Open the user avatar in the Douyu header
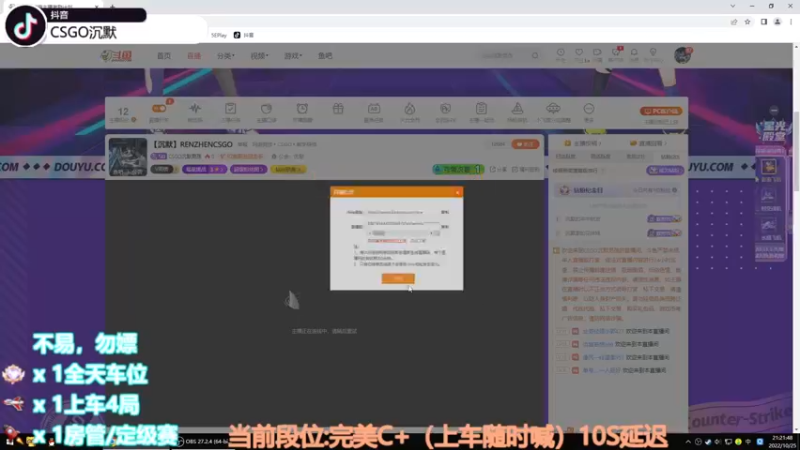Screen dimensions: 800x450 click(682, 55)
